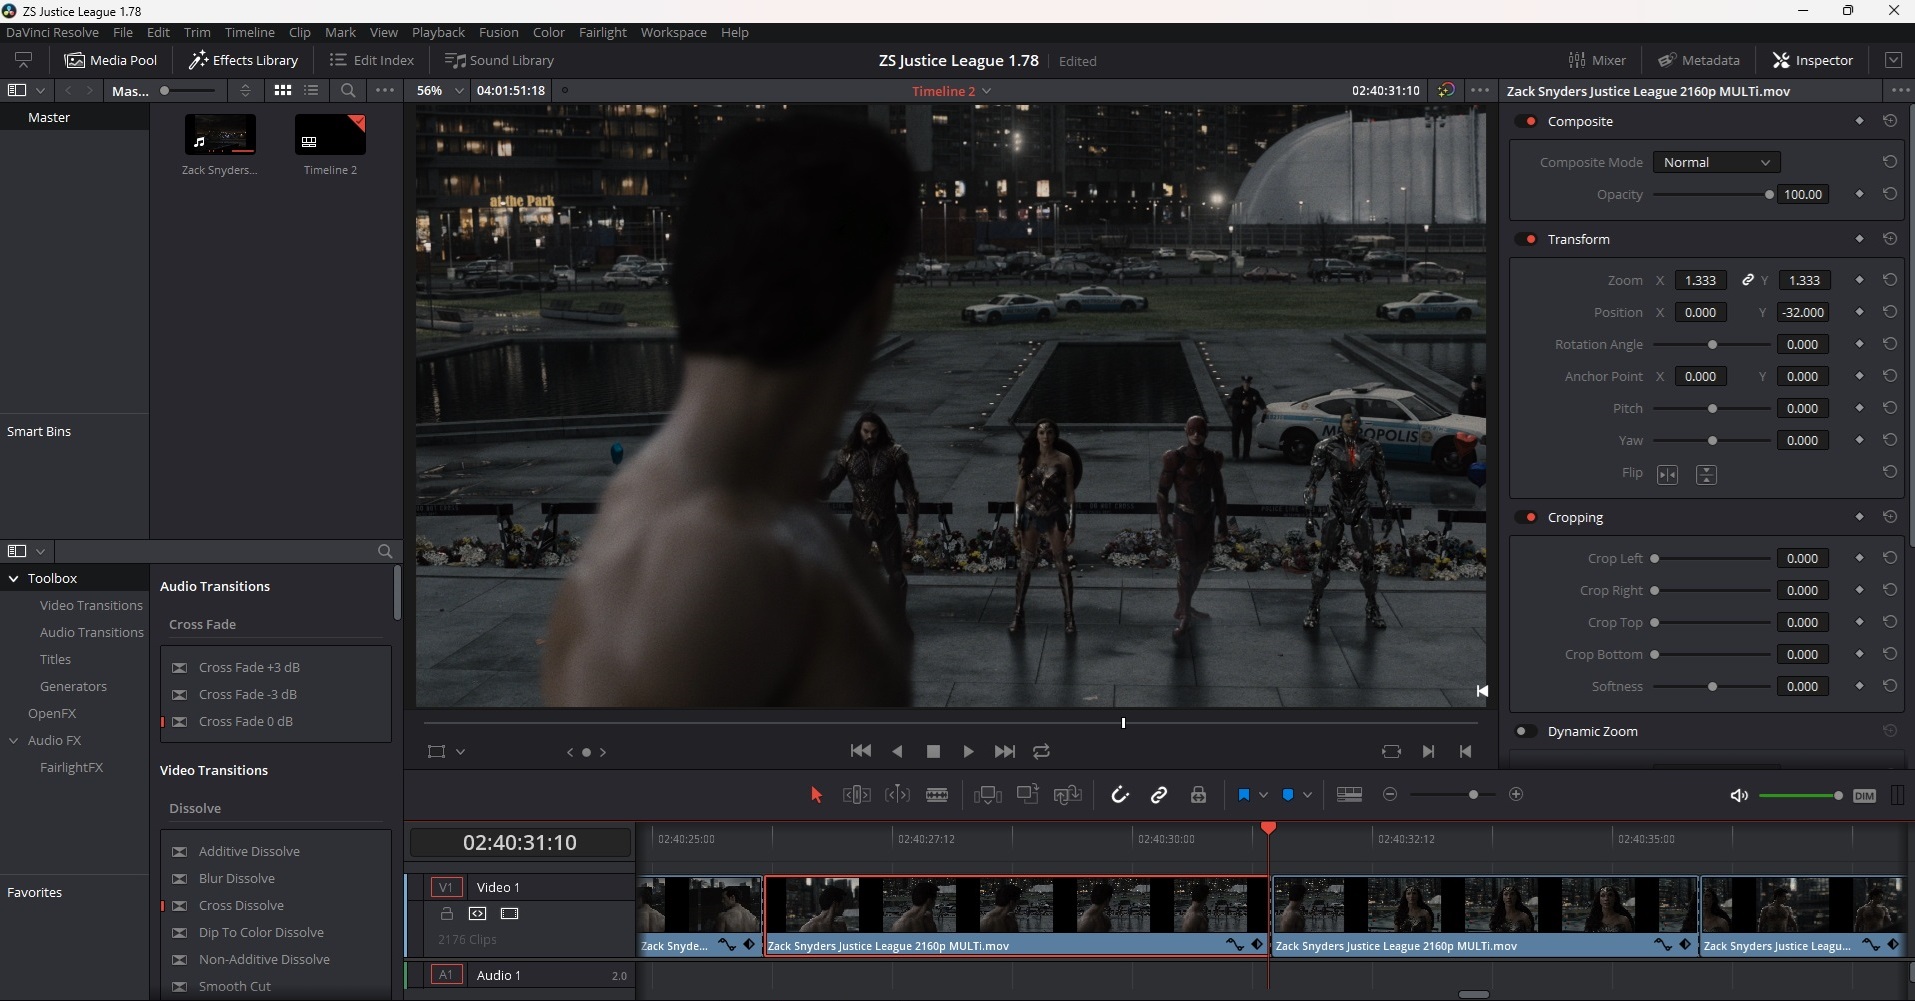This screenshot has width=1915, height=1001.
Task: Click the timeline zoom out minus icon
Action: click(1390, 794)
